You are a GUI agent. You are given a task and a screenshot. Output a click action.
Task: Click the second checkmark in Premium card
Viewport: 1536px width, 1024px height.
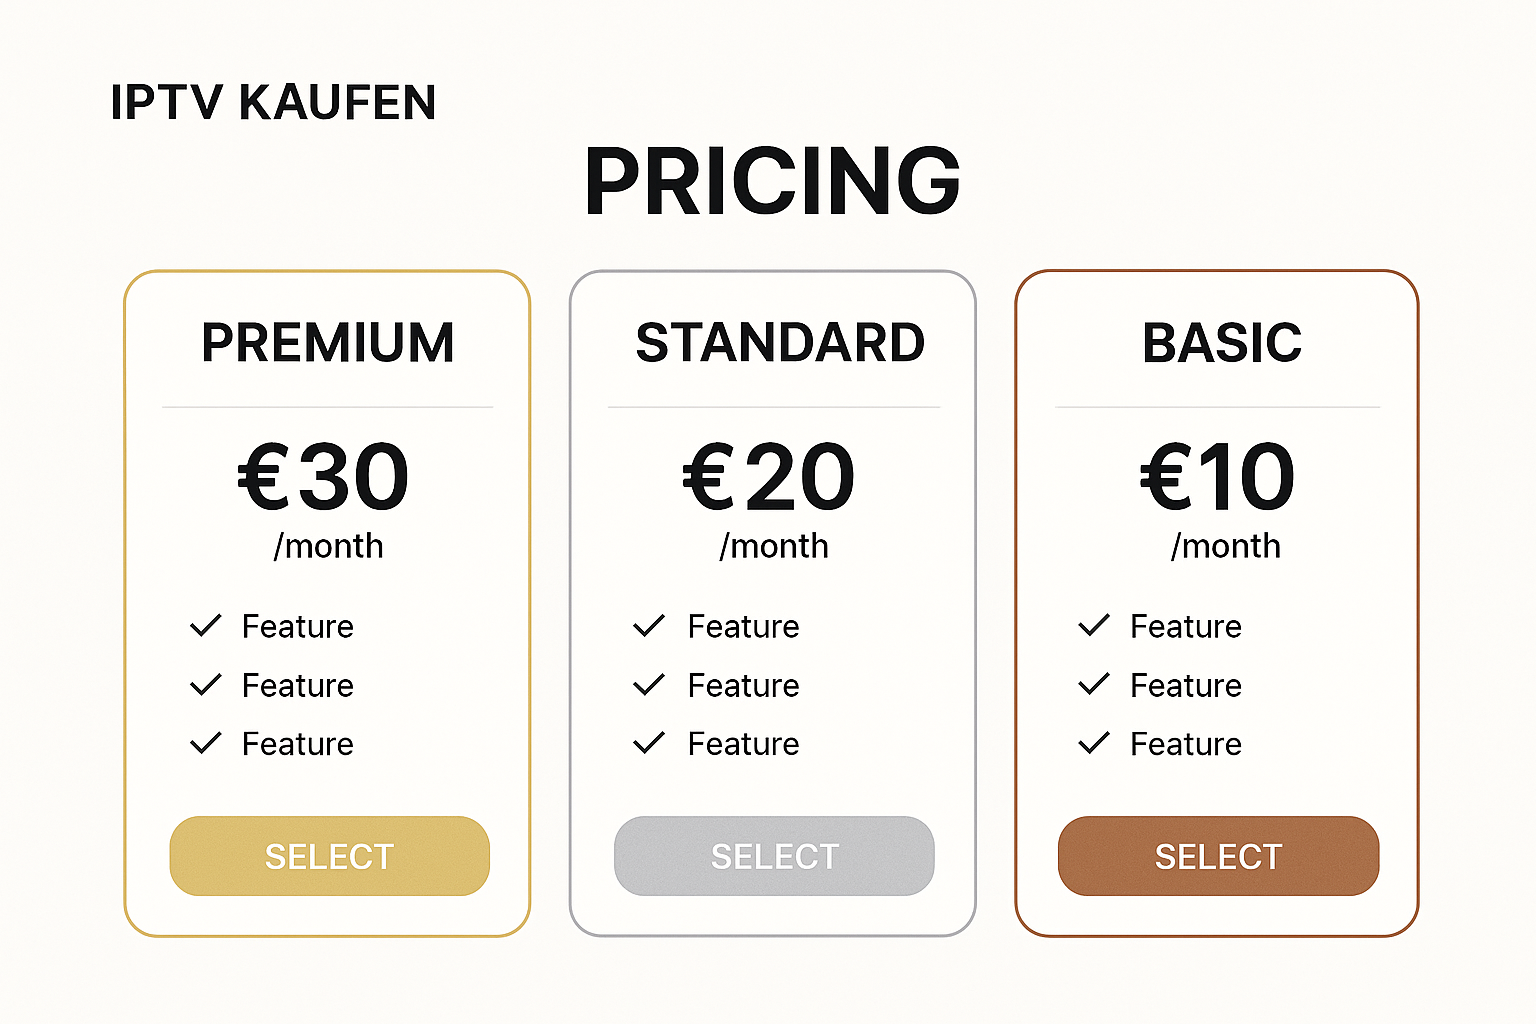[x=205, y=685]
